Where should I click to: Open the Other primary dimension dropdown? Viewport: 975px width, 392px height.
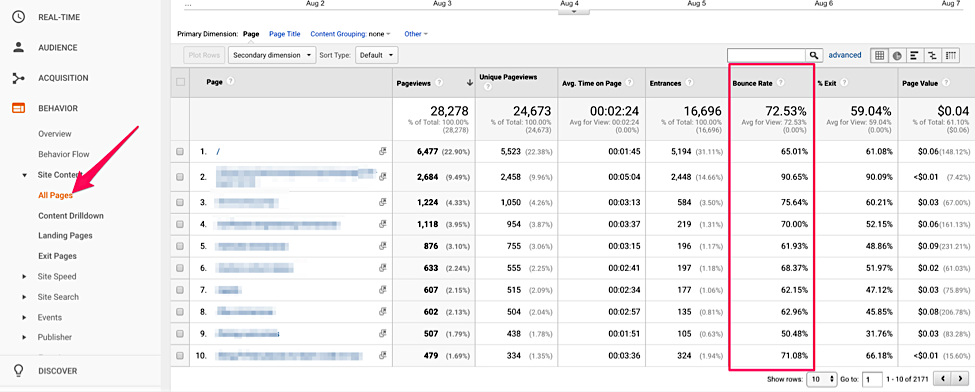tap(416, 34)
